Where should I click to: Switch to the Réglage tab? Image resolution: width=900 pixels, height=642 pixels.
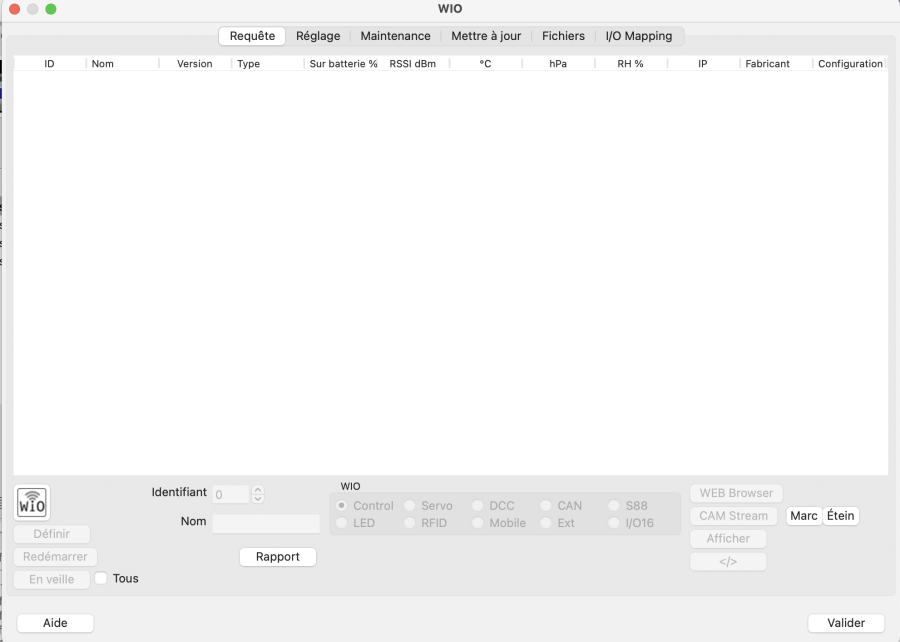(318, 36)
